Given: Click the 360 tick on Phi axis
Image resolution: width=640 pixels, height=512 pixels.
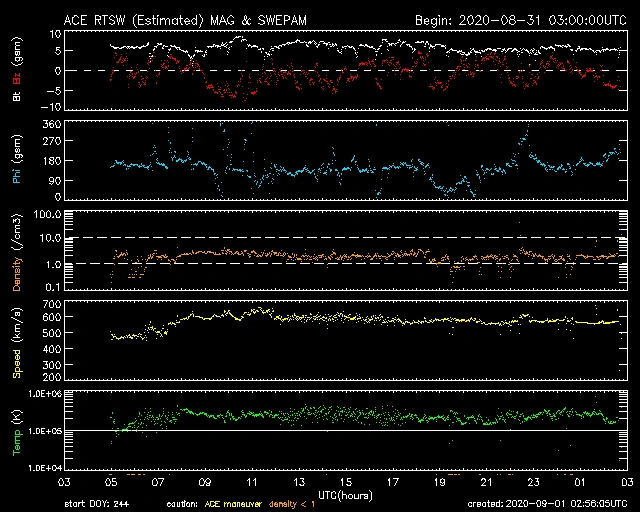Looking at the screenshot, I should pos(51,125).
